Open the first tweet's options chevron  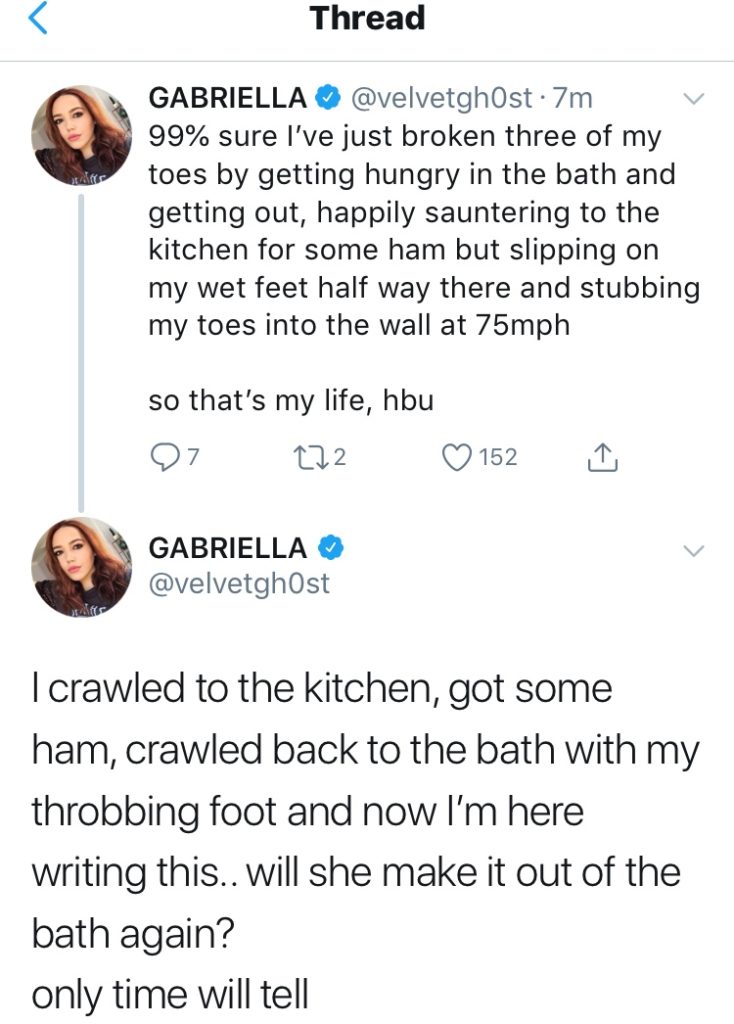[692, 99]
